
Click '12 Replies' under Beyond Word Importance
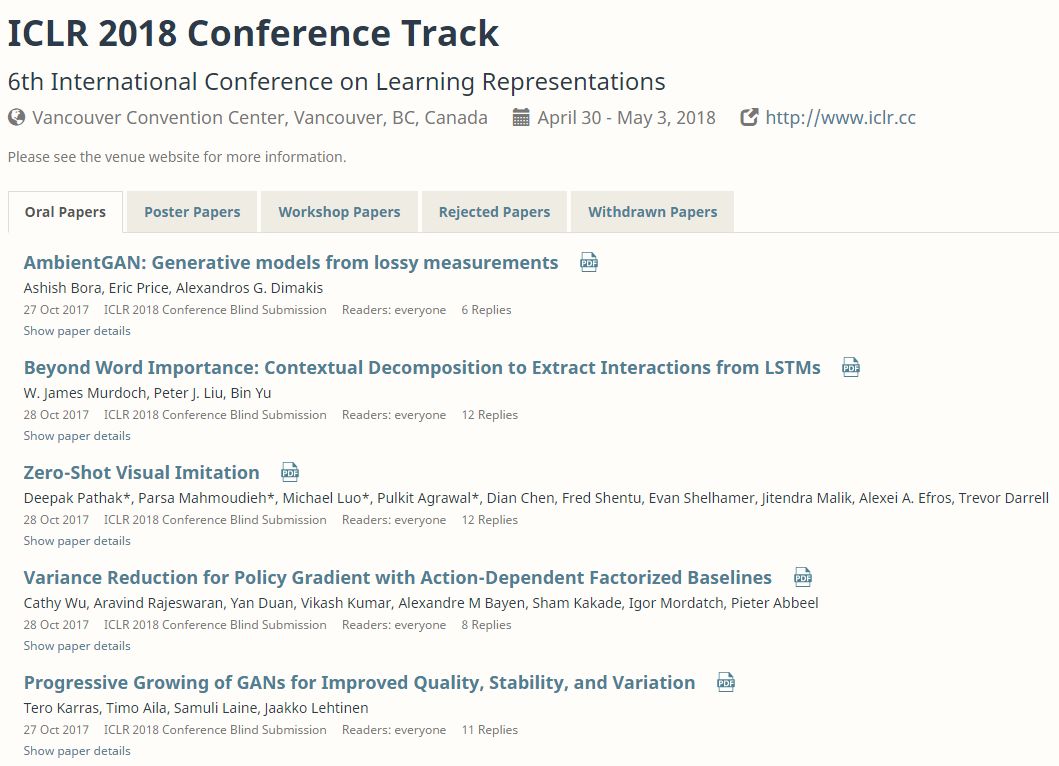point(490,415)
